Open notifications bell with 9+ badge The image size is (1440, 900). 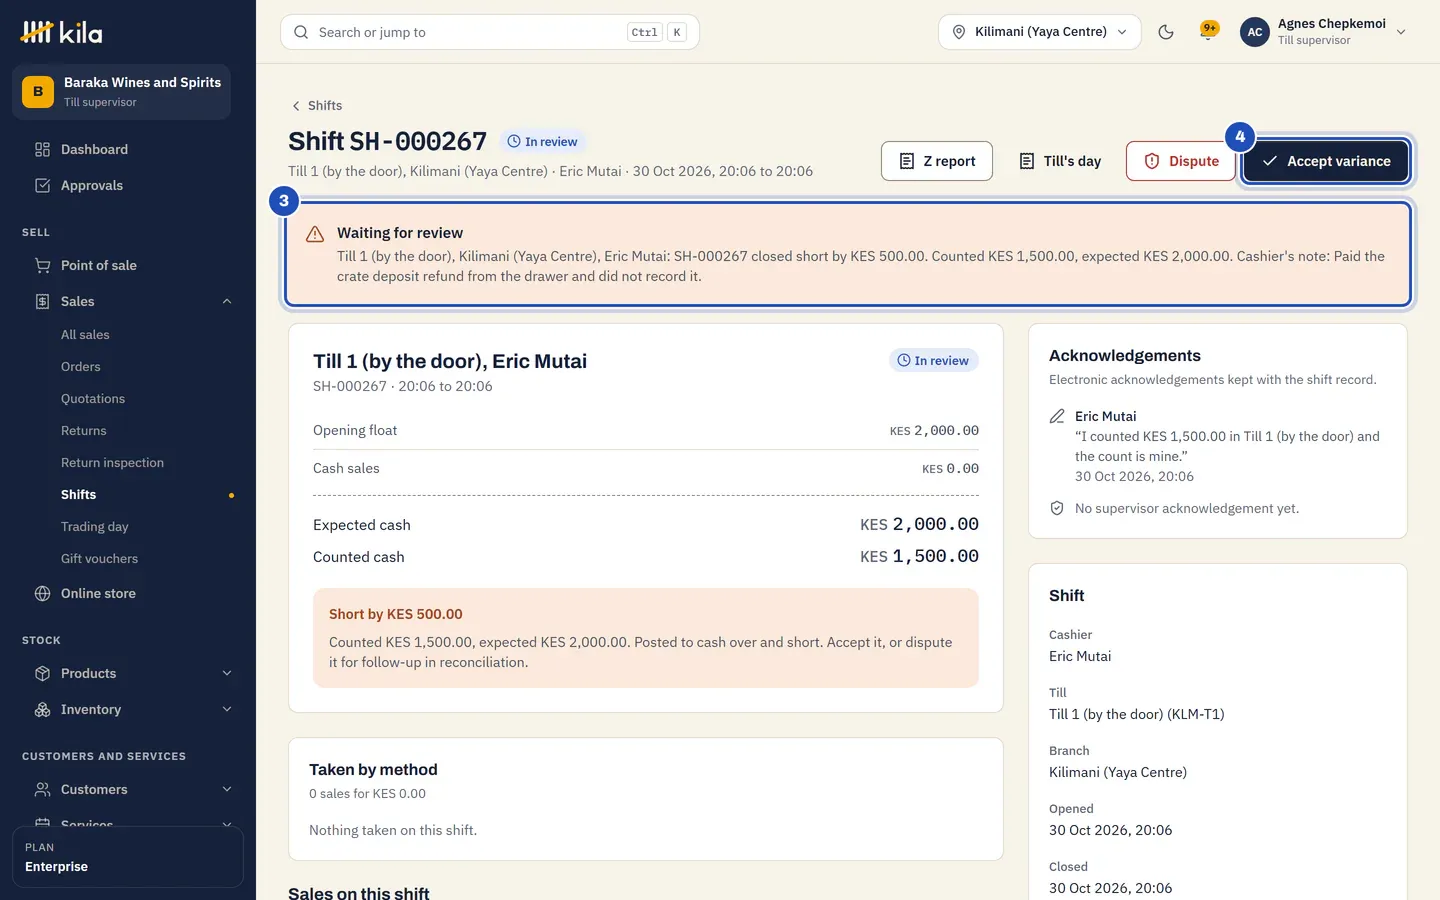(1209, 32)
